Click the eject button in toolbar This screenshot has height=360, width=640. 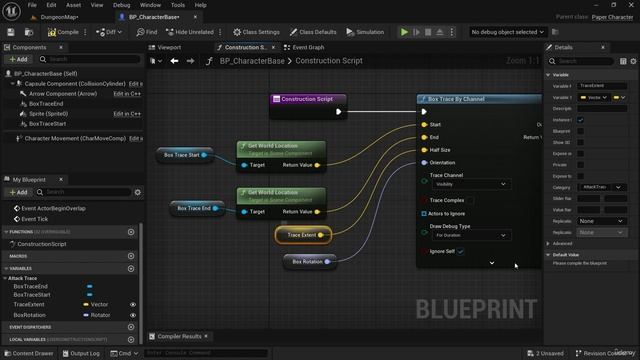pyautogui.click(x=440, y=32)
